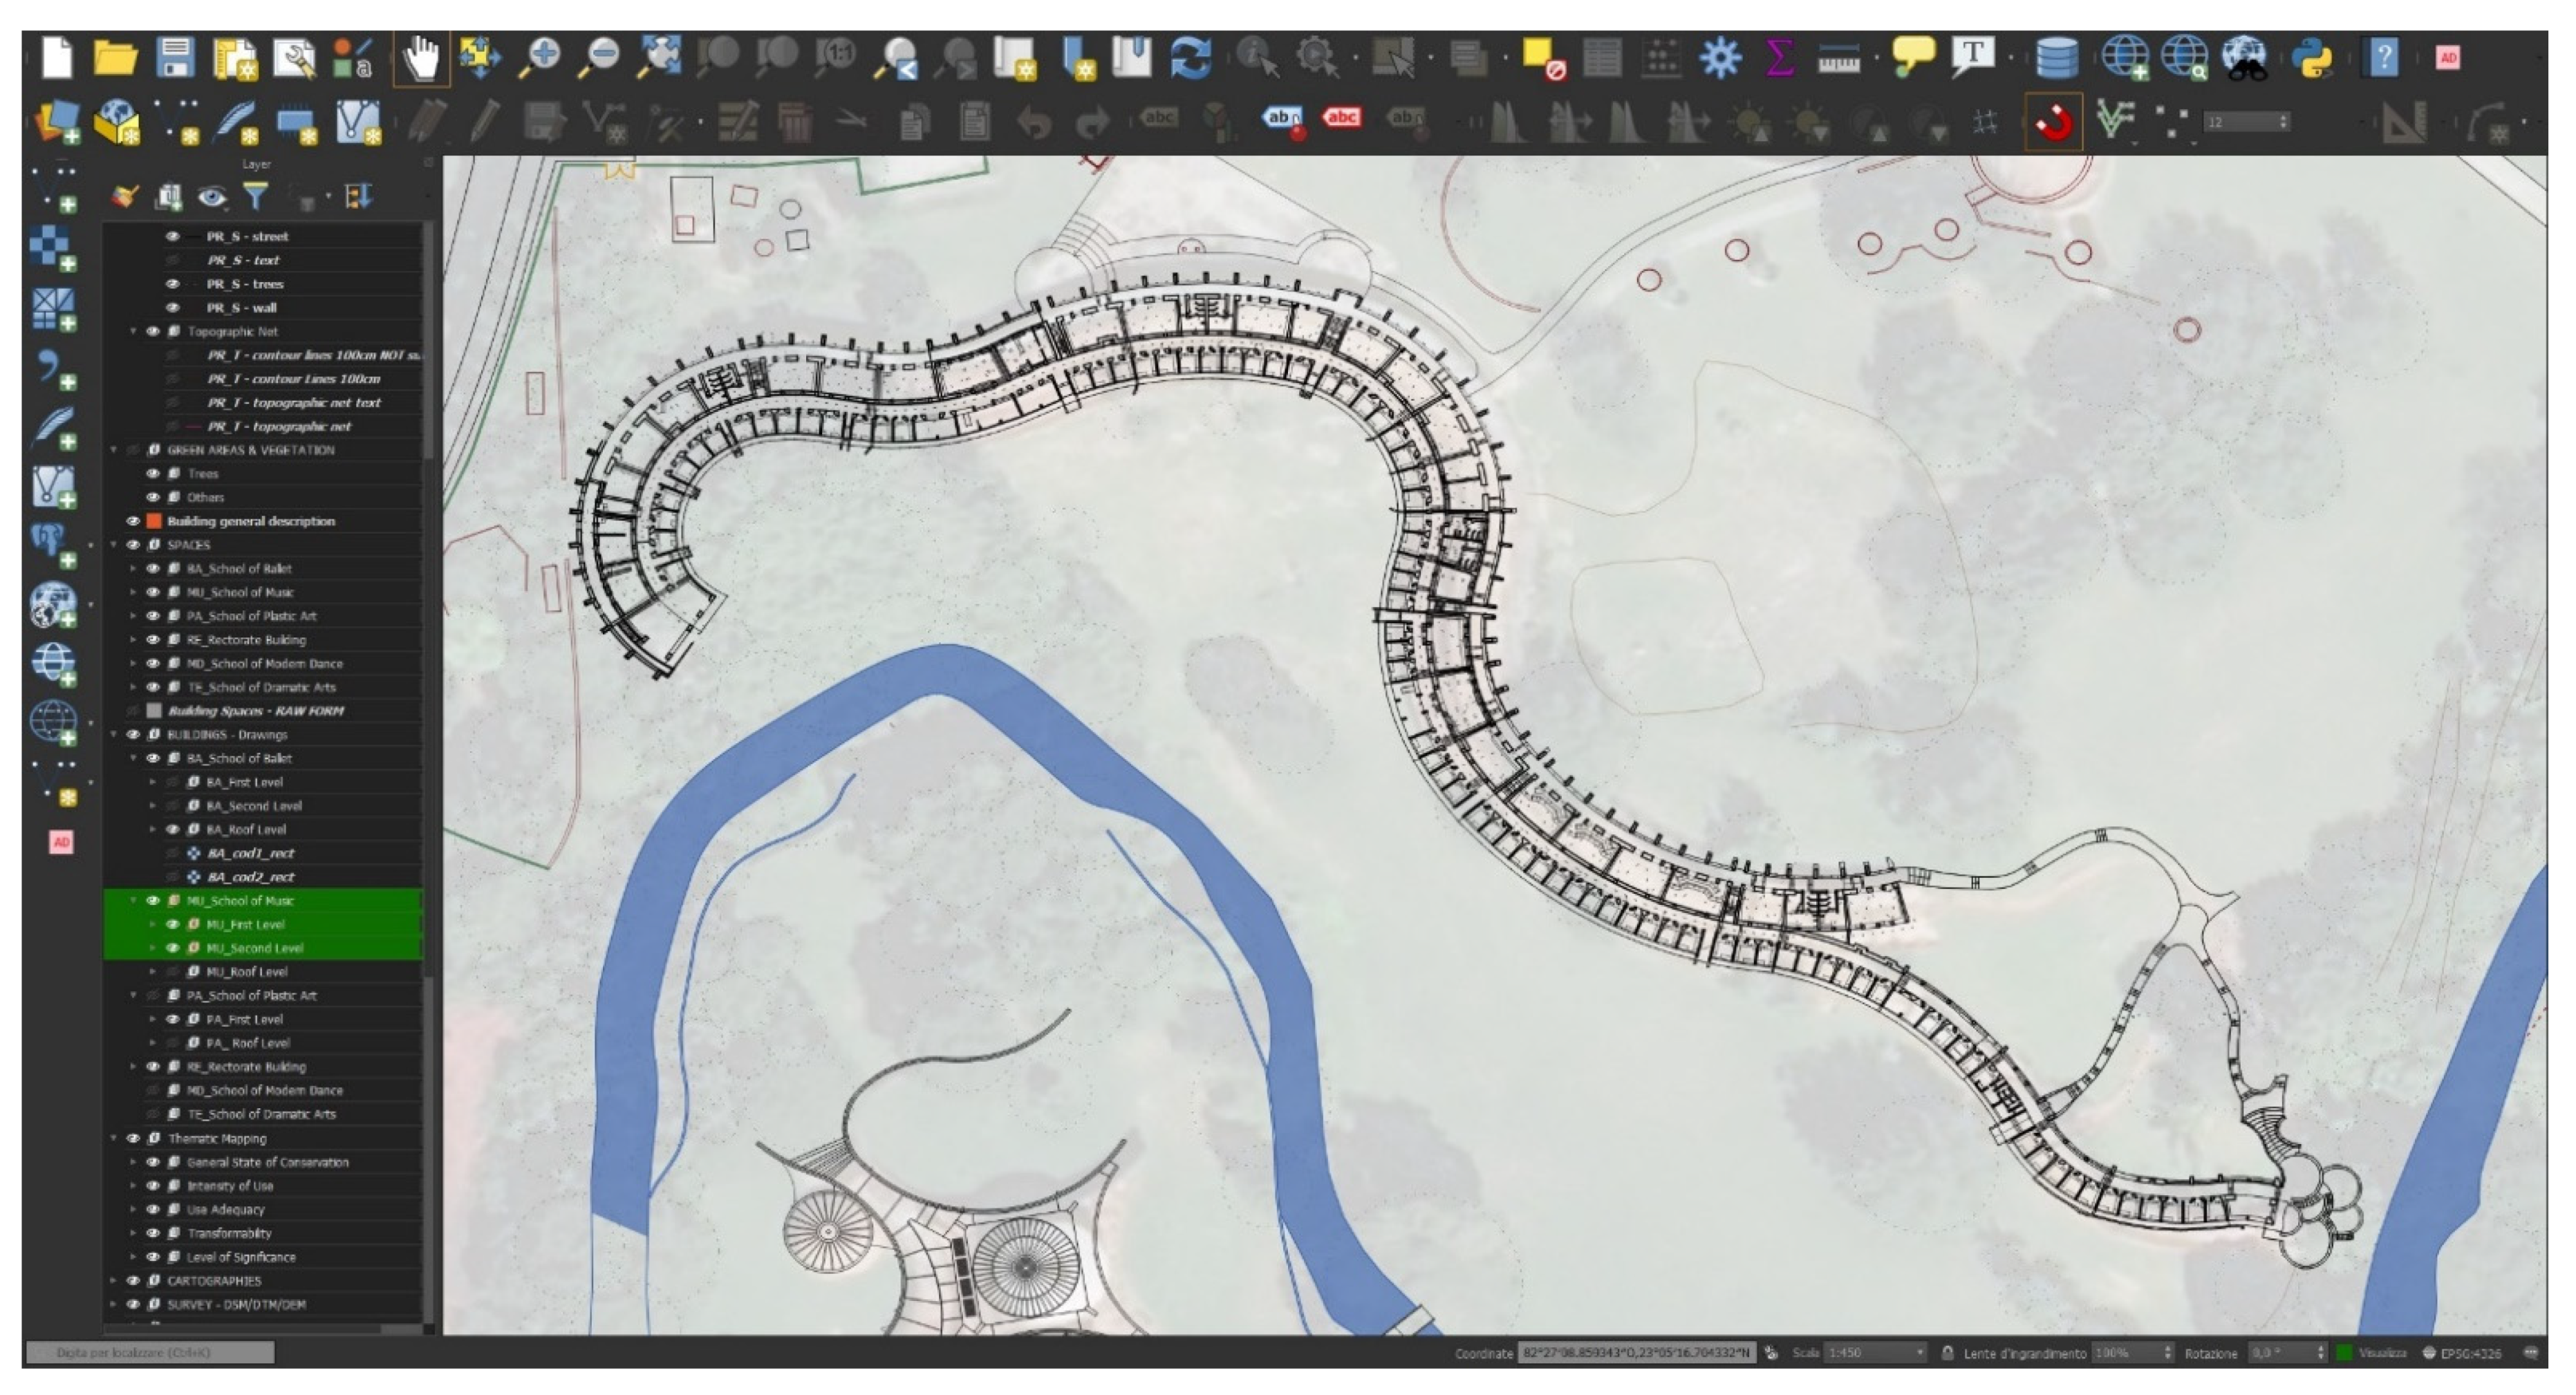Expand the BA_First Level group
The image size is (2576, 1395).
click(x=153, y=783)
